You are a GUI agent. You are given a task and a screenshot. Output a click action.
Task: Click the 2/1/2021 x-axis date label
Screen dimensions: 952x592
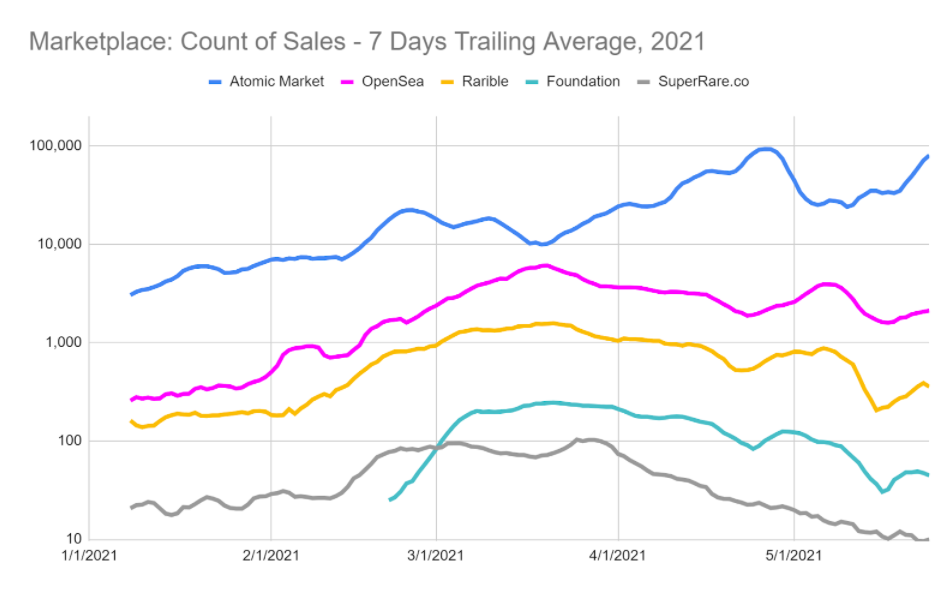pyautogui.click(x=271, y=555)
